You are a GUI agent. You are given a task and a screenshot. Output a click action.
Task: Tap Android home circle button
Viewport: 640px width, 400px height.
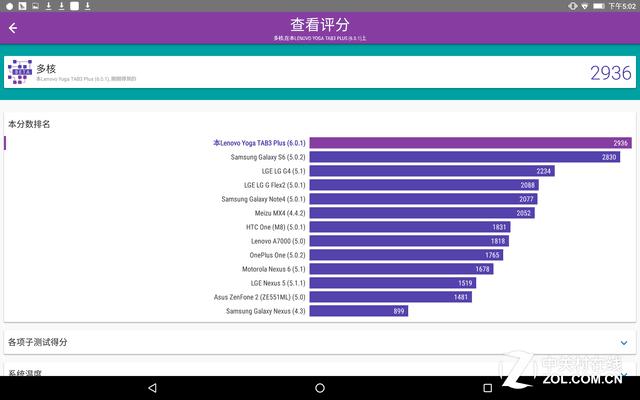(320, 388)
